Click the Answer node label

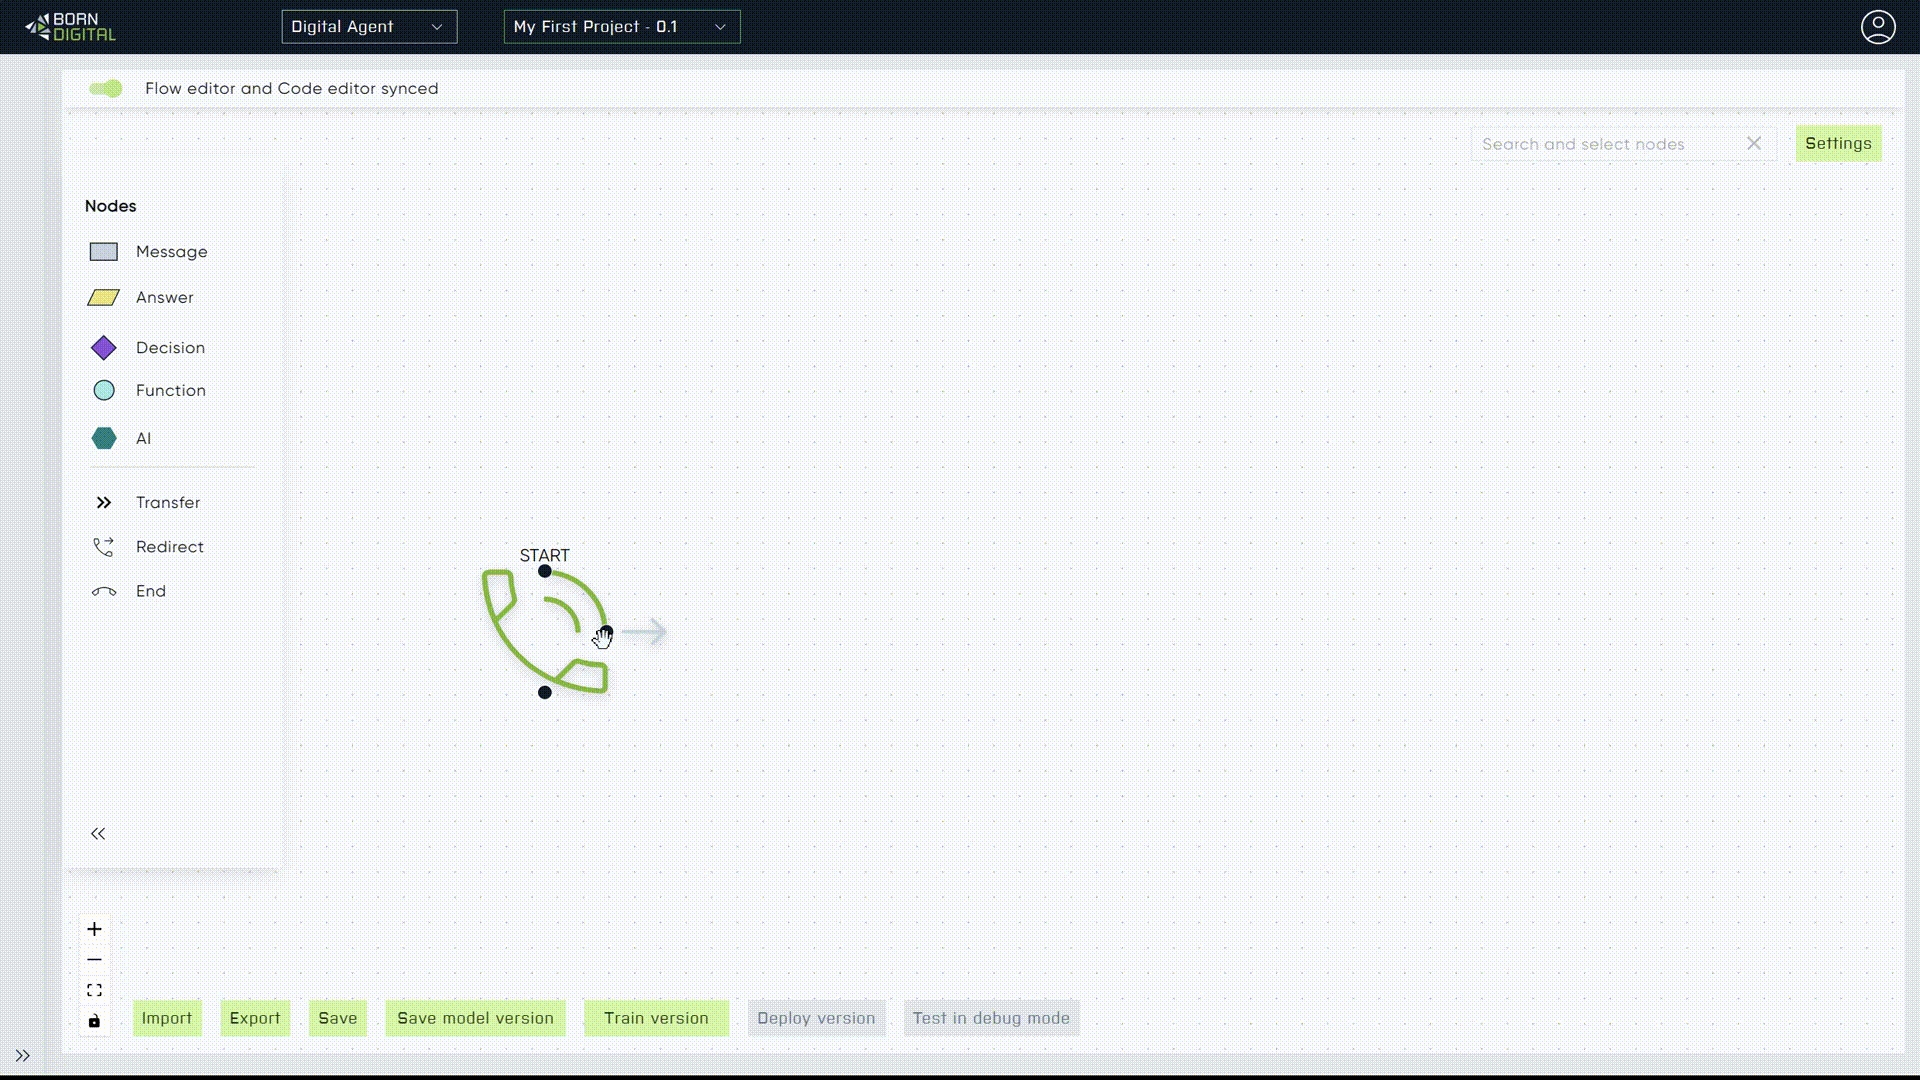(165, 298)
